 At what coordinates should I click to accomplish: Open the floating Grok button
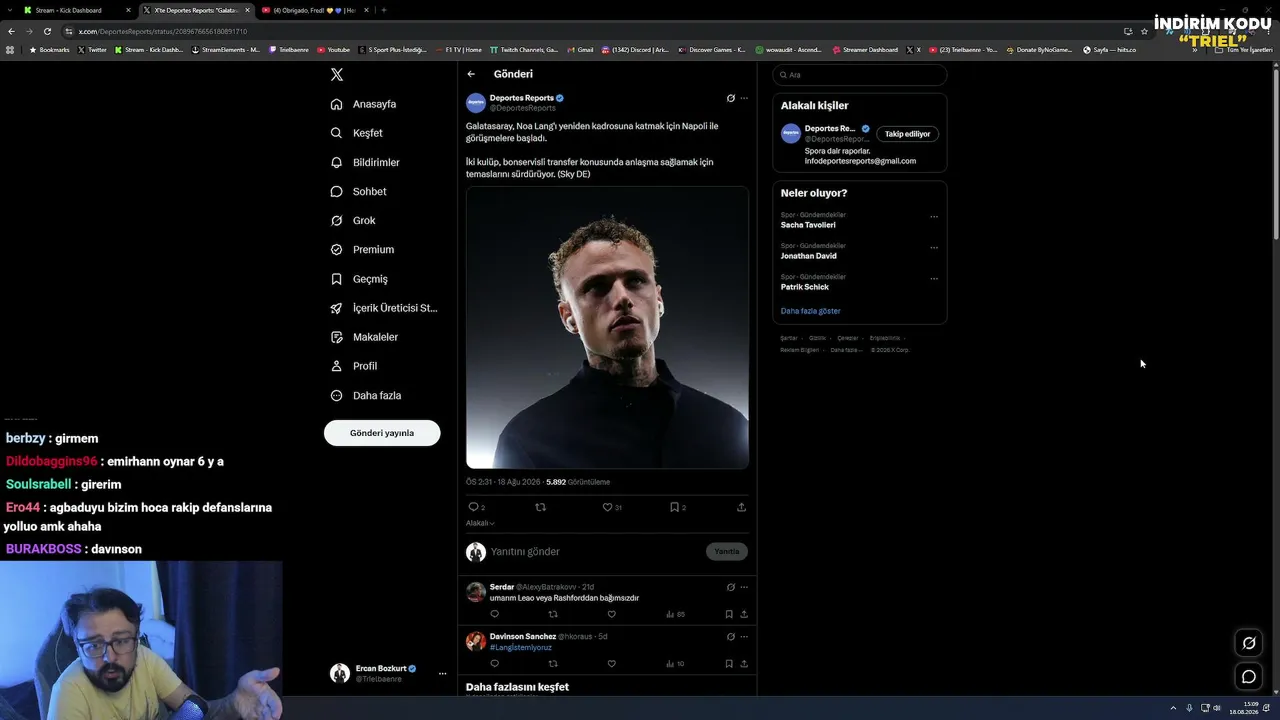(1249, 643)
